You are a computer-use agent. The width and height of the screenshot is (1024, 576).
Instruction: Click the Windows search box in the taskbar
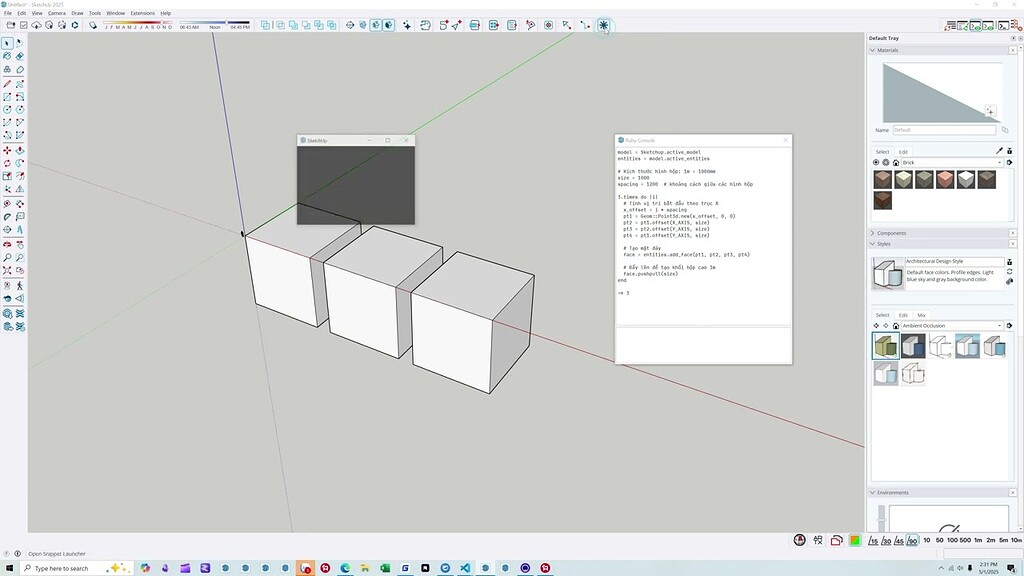pos(65,568)
